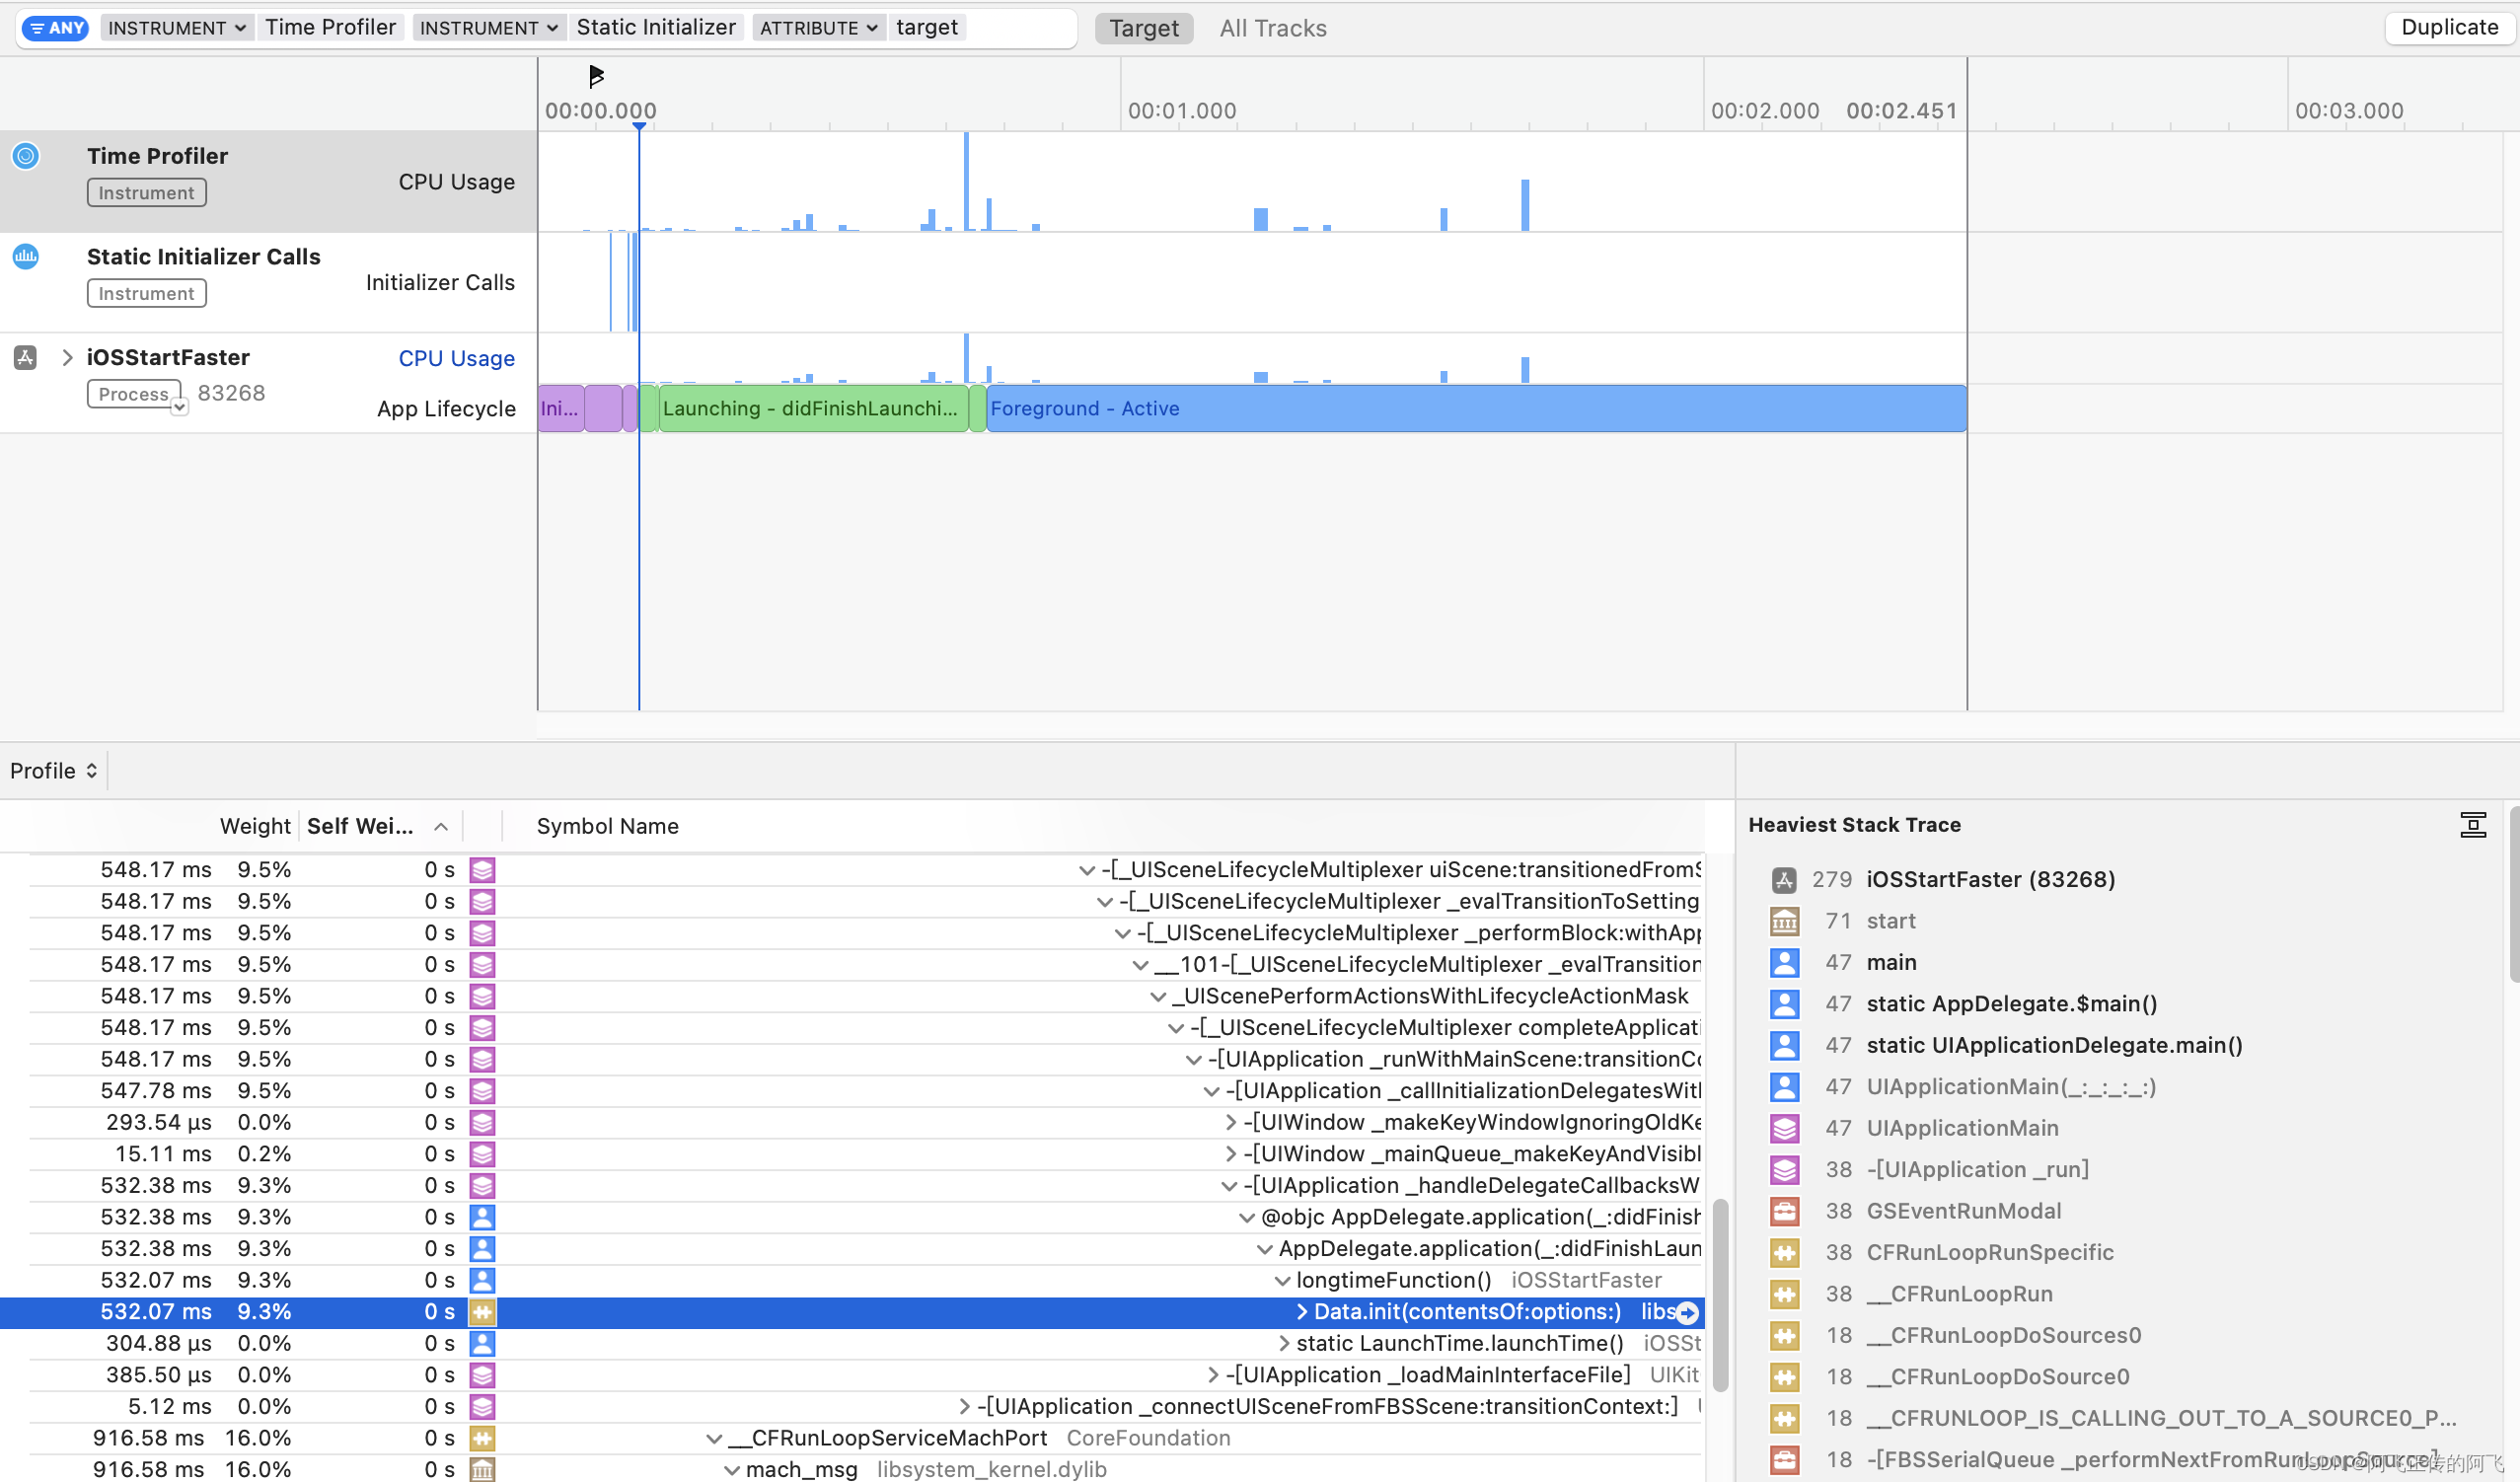
Task: Click the iOSStartFaster app icon in tracks
Action: coord(26,358)
